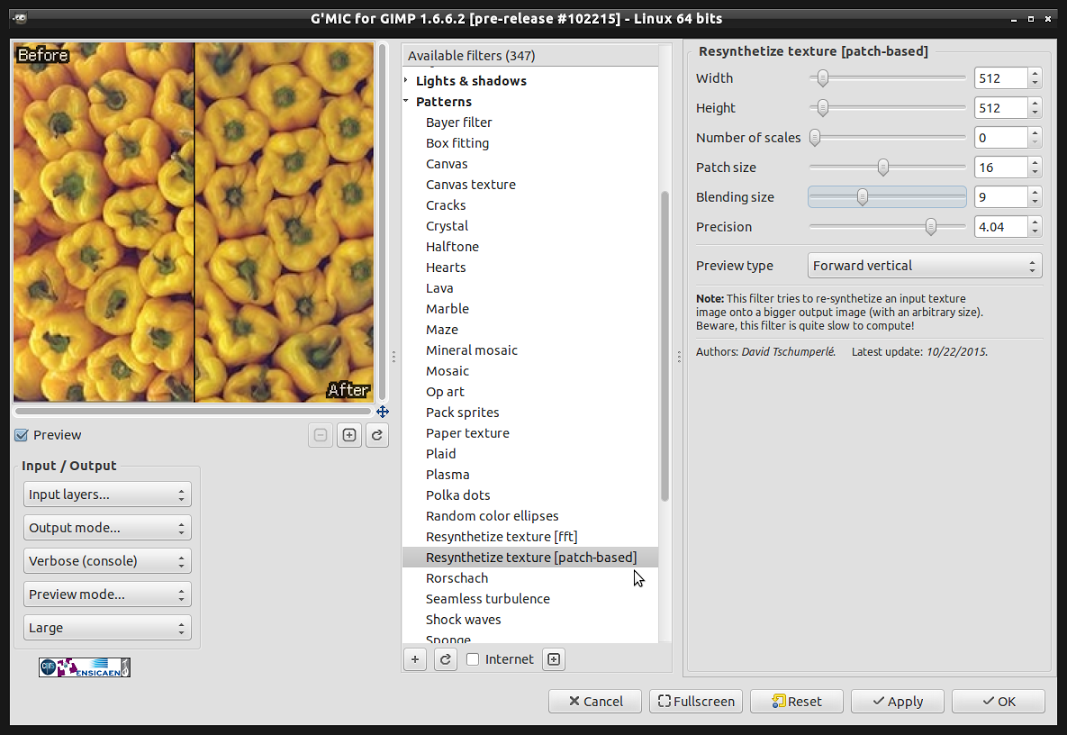
Task: Click the Patch size slider handle
Action: [x=883, y=167]
